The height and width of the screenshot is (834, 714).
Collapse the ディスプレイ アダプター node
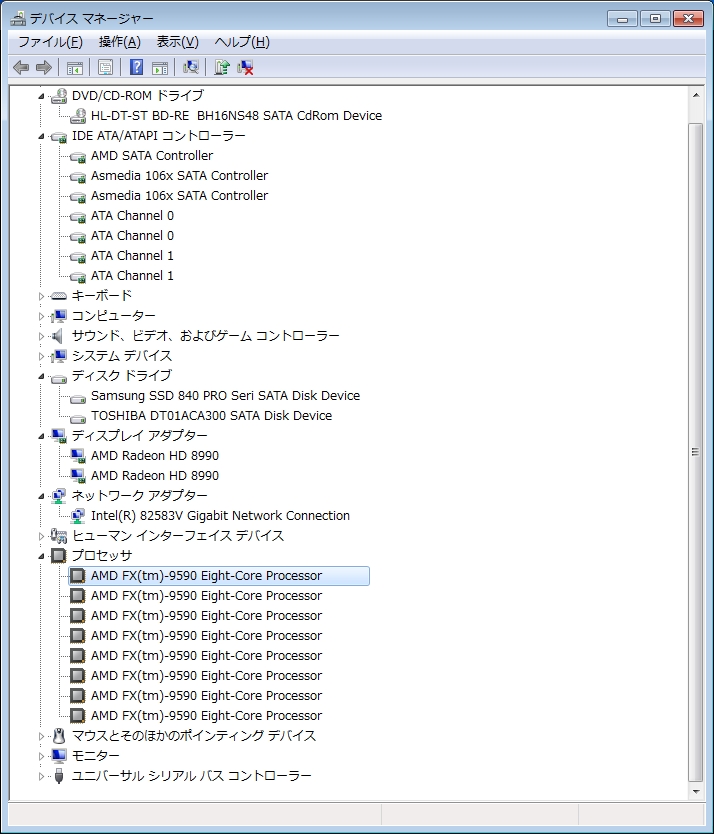coord(41,437)
